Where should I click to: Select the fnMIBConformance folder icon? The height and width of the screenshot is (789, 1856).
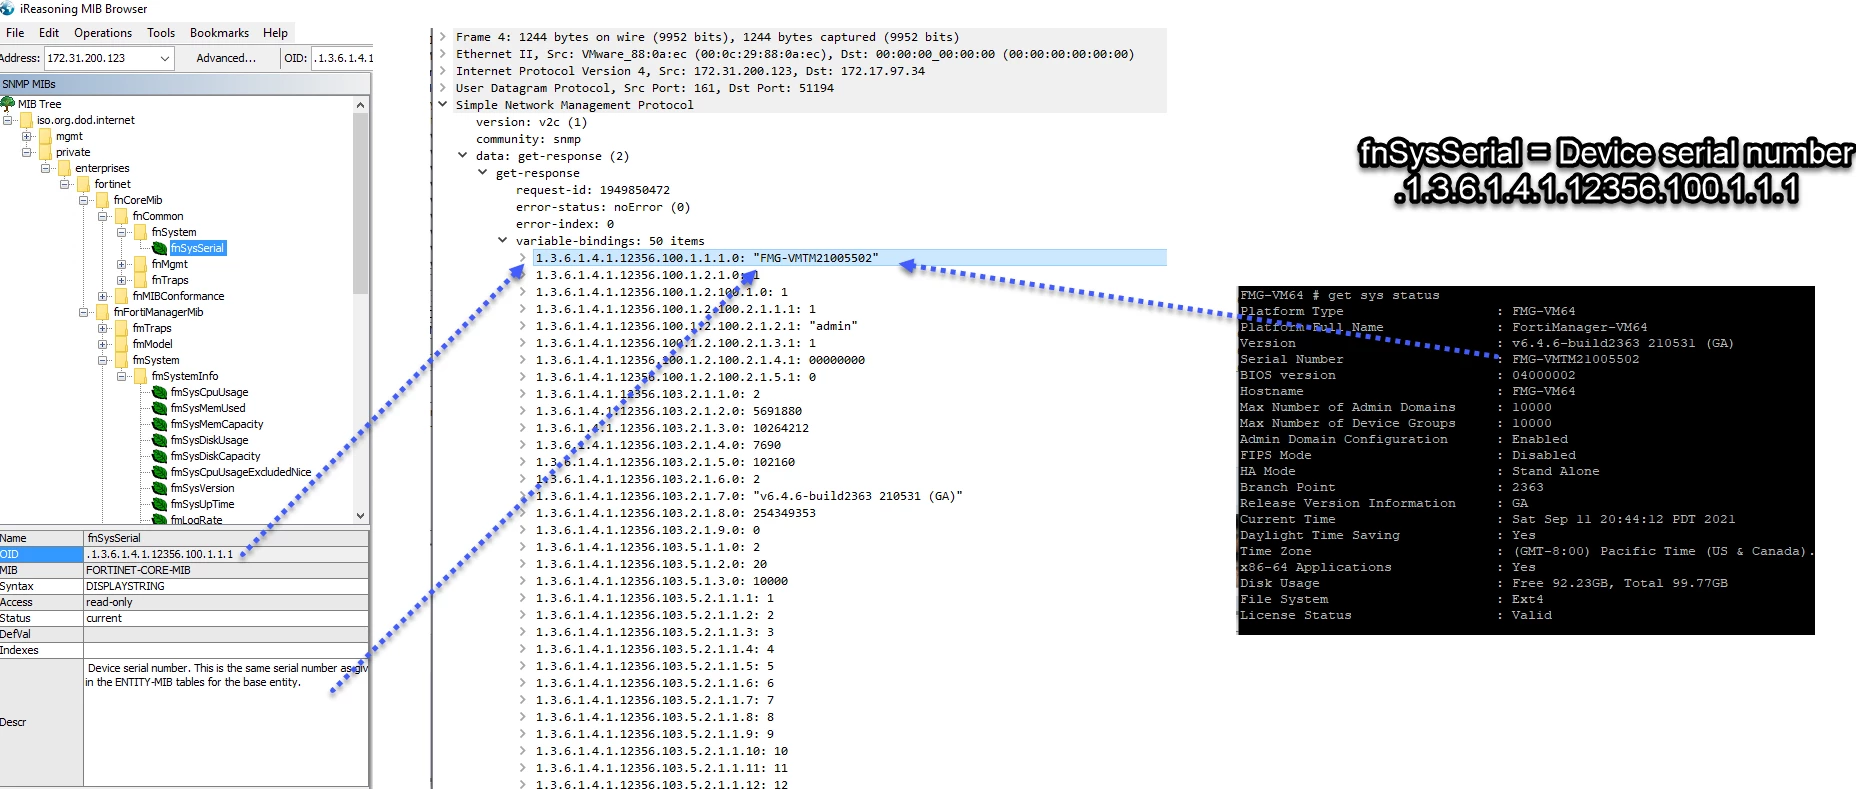[x=121, y=296]
